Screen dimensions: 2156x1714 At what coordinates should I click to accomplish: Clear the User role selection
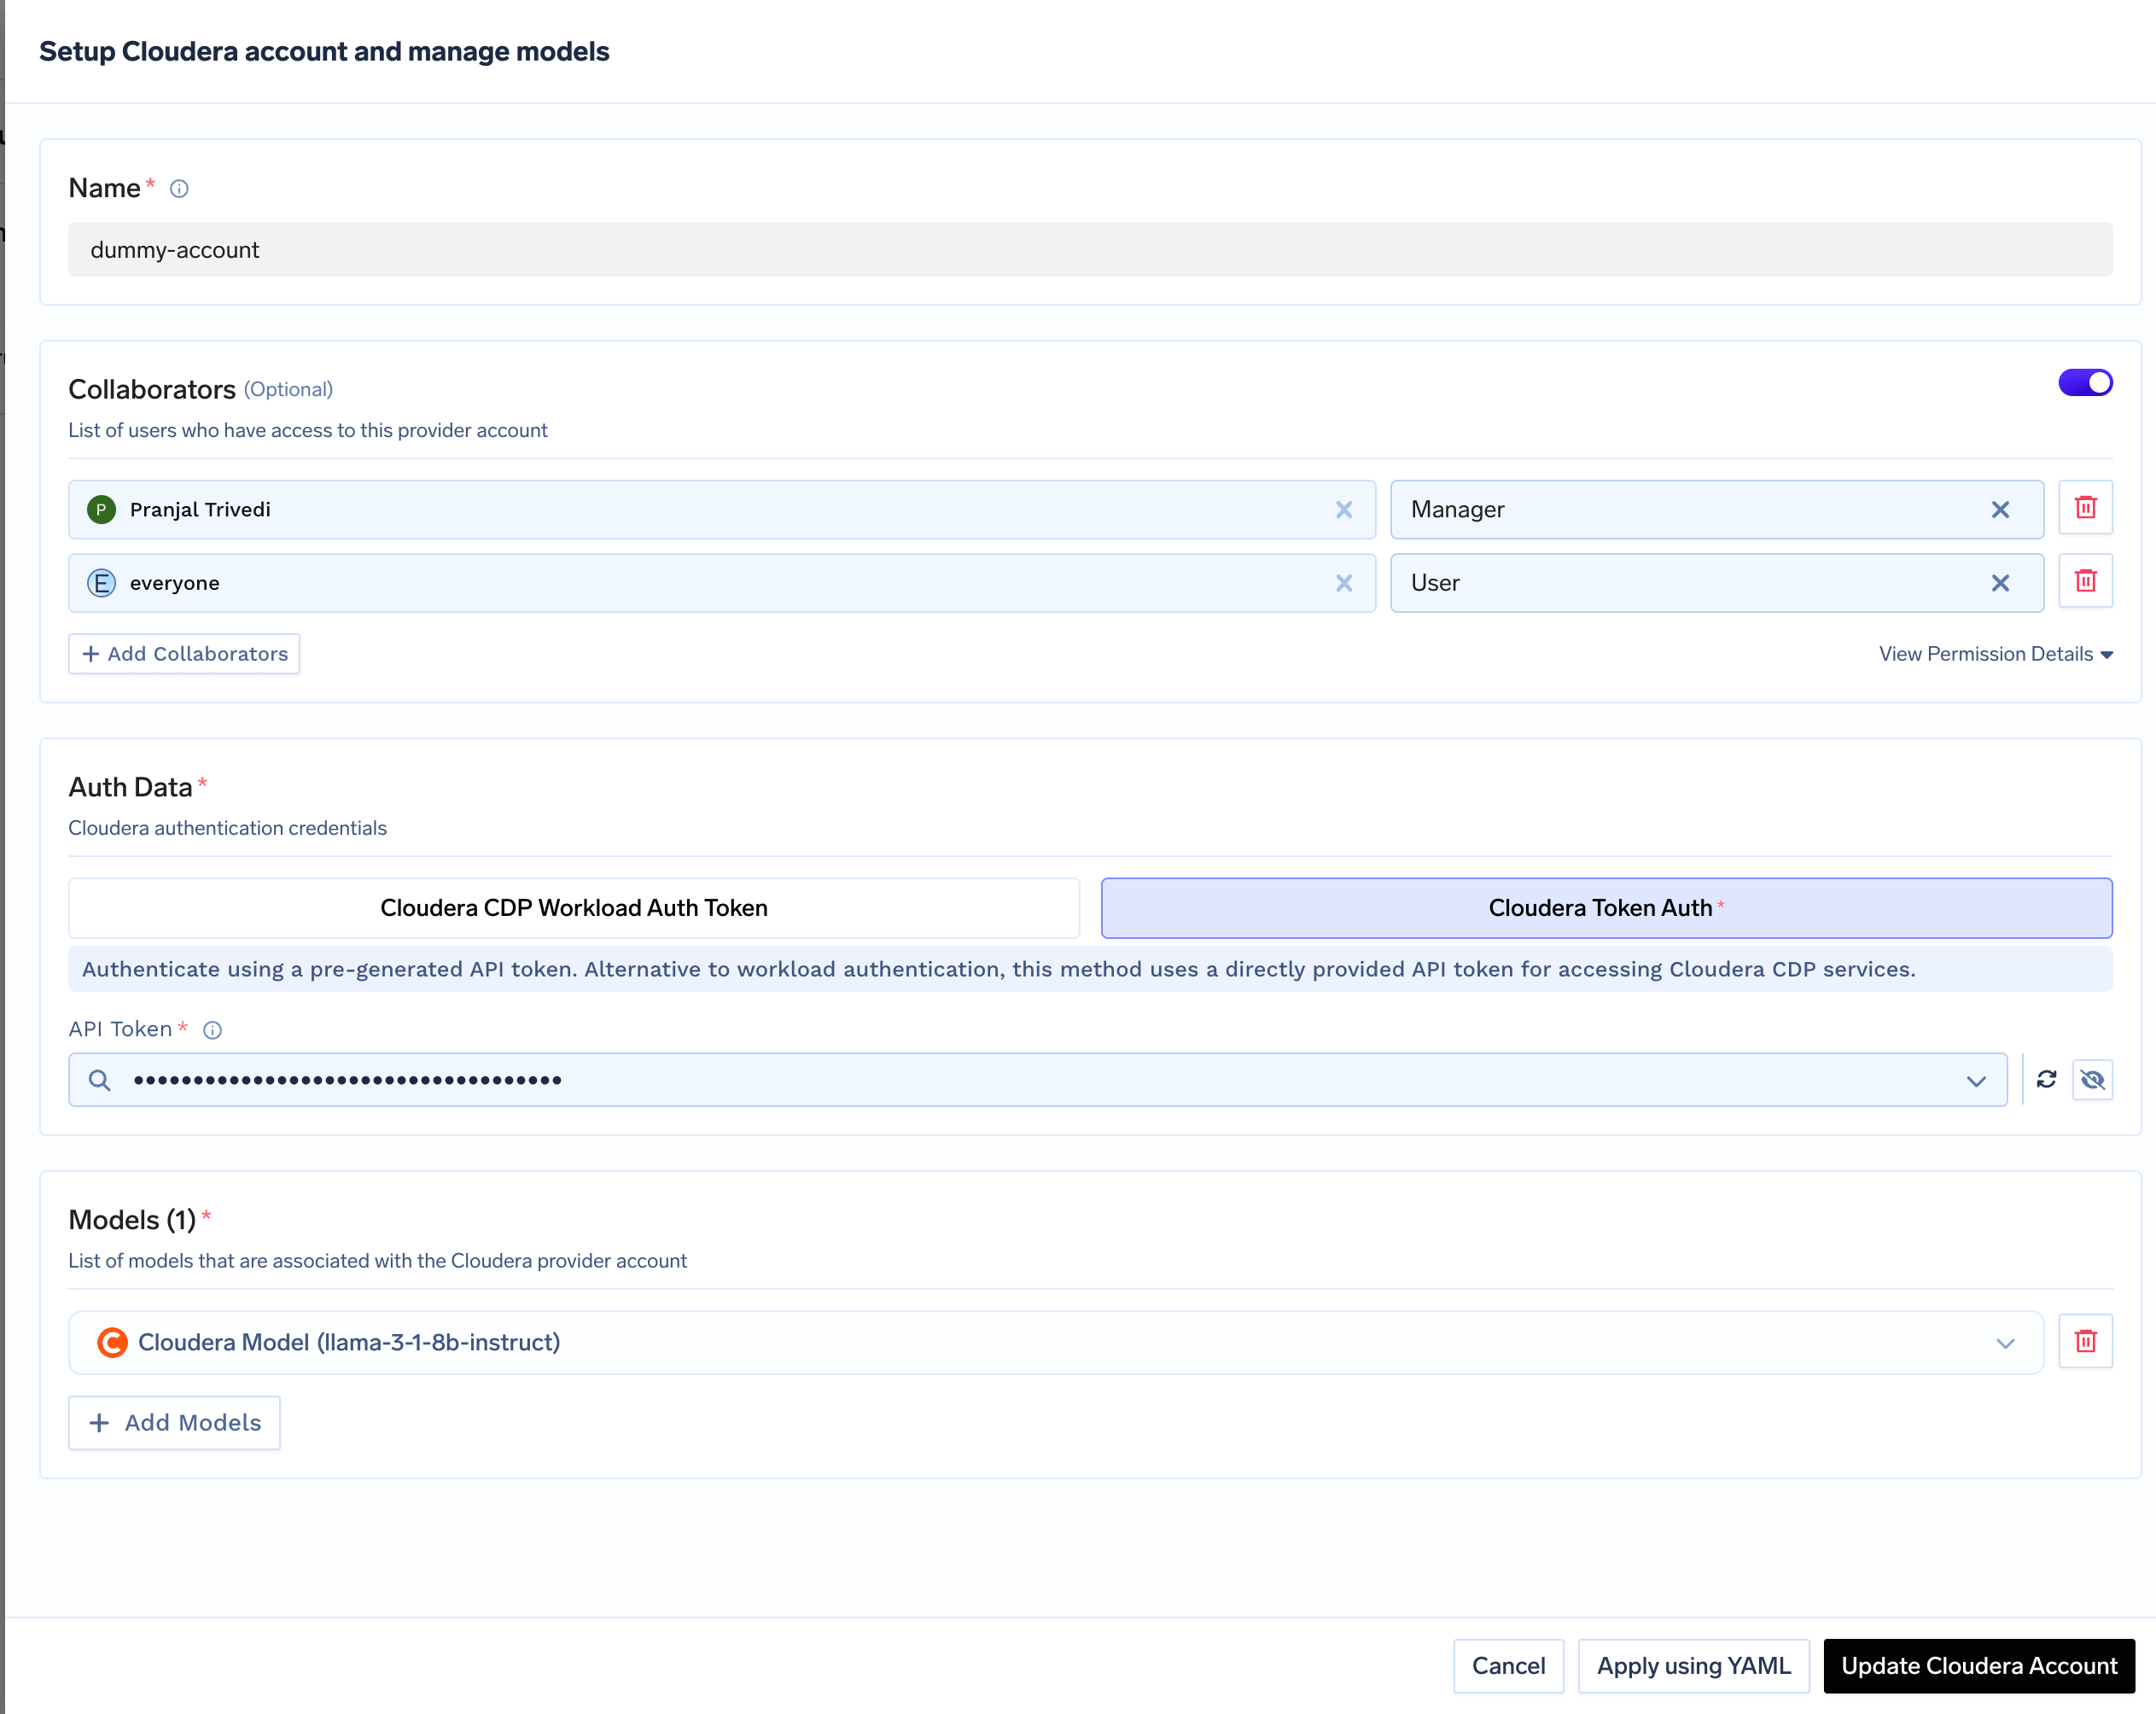2000,582
